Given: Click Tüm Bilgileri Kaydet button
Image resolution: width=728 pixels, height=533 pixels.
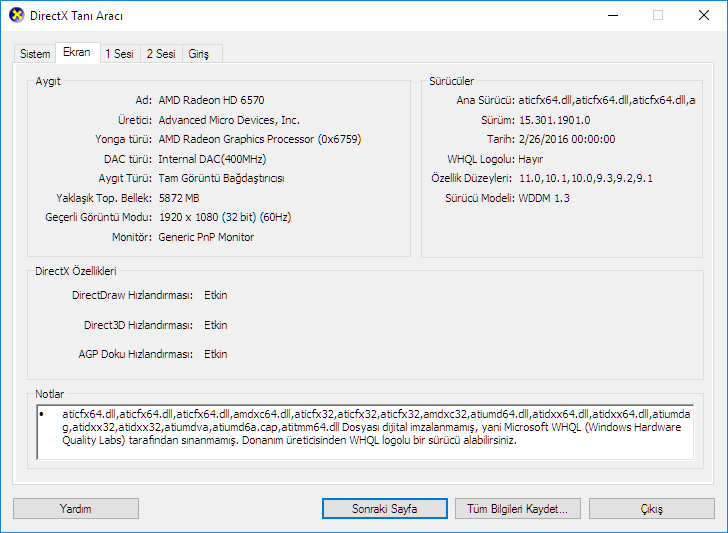Looking at the screenshot, I should (x=518, y=508).
